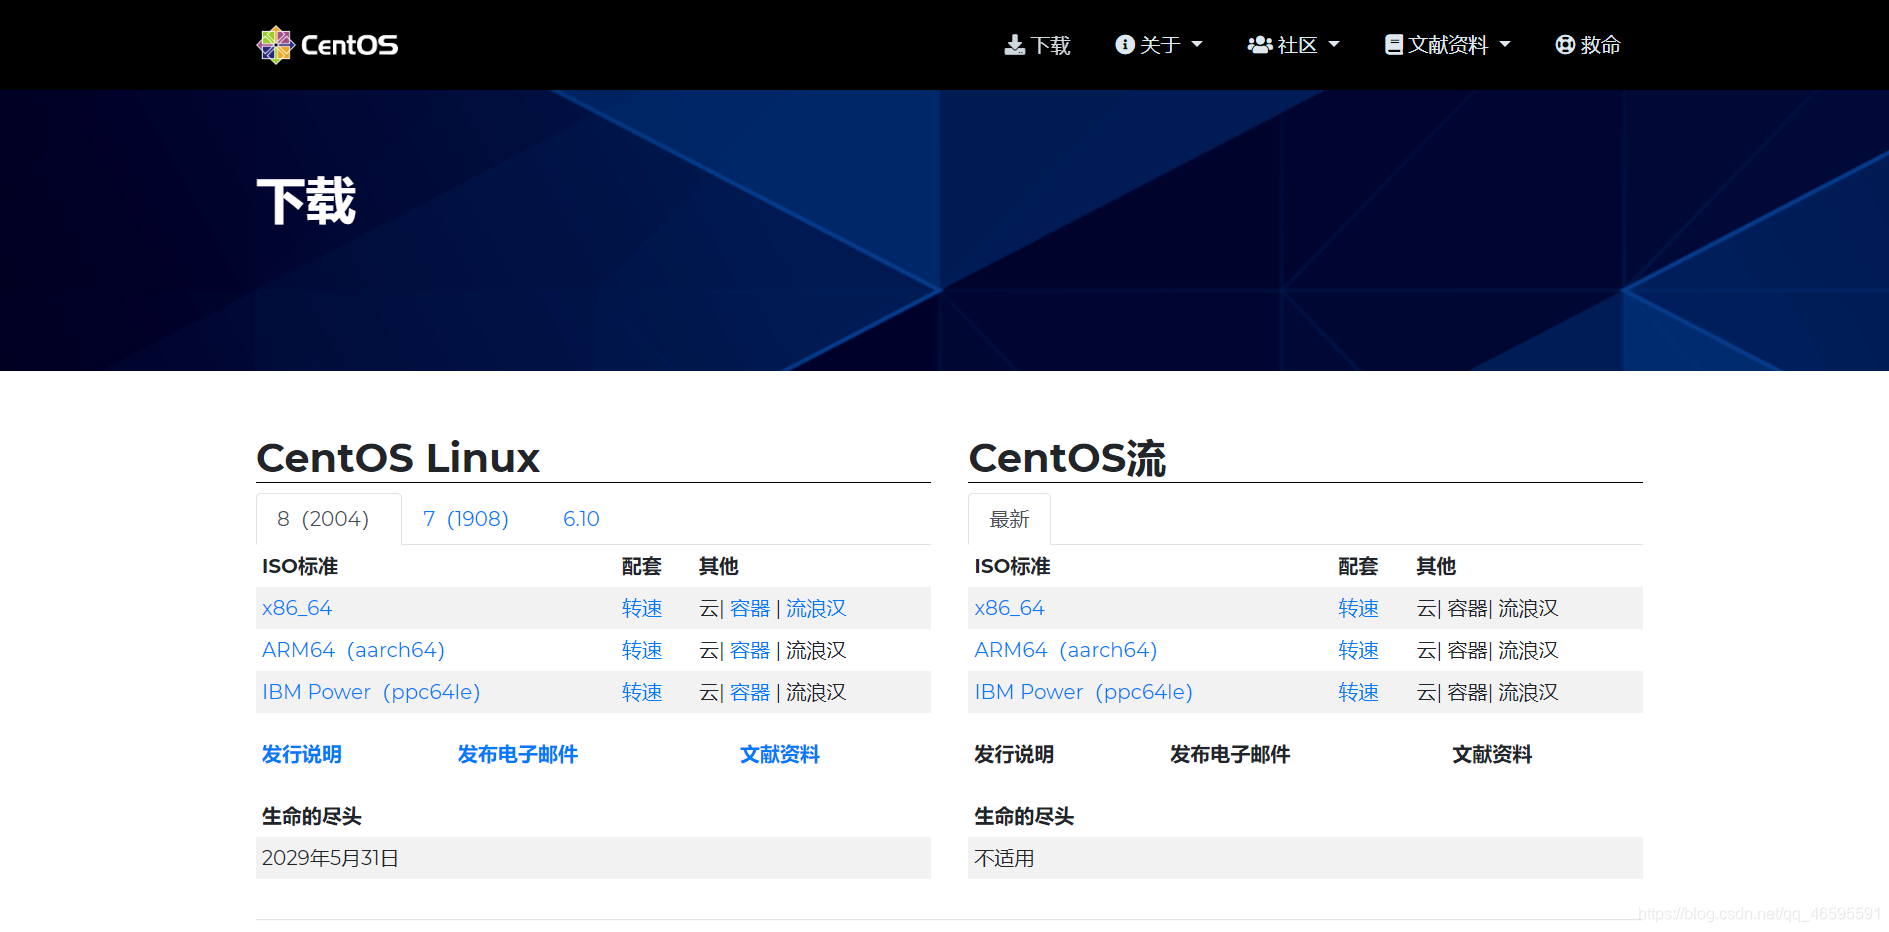Select the 8 (2004) tab
This screenshot has width=1889, height=932.
click(329, 519)
